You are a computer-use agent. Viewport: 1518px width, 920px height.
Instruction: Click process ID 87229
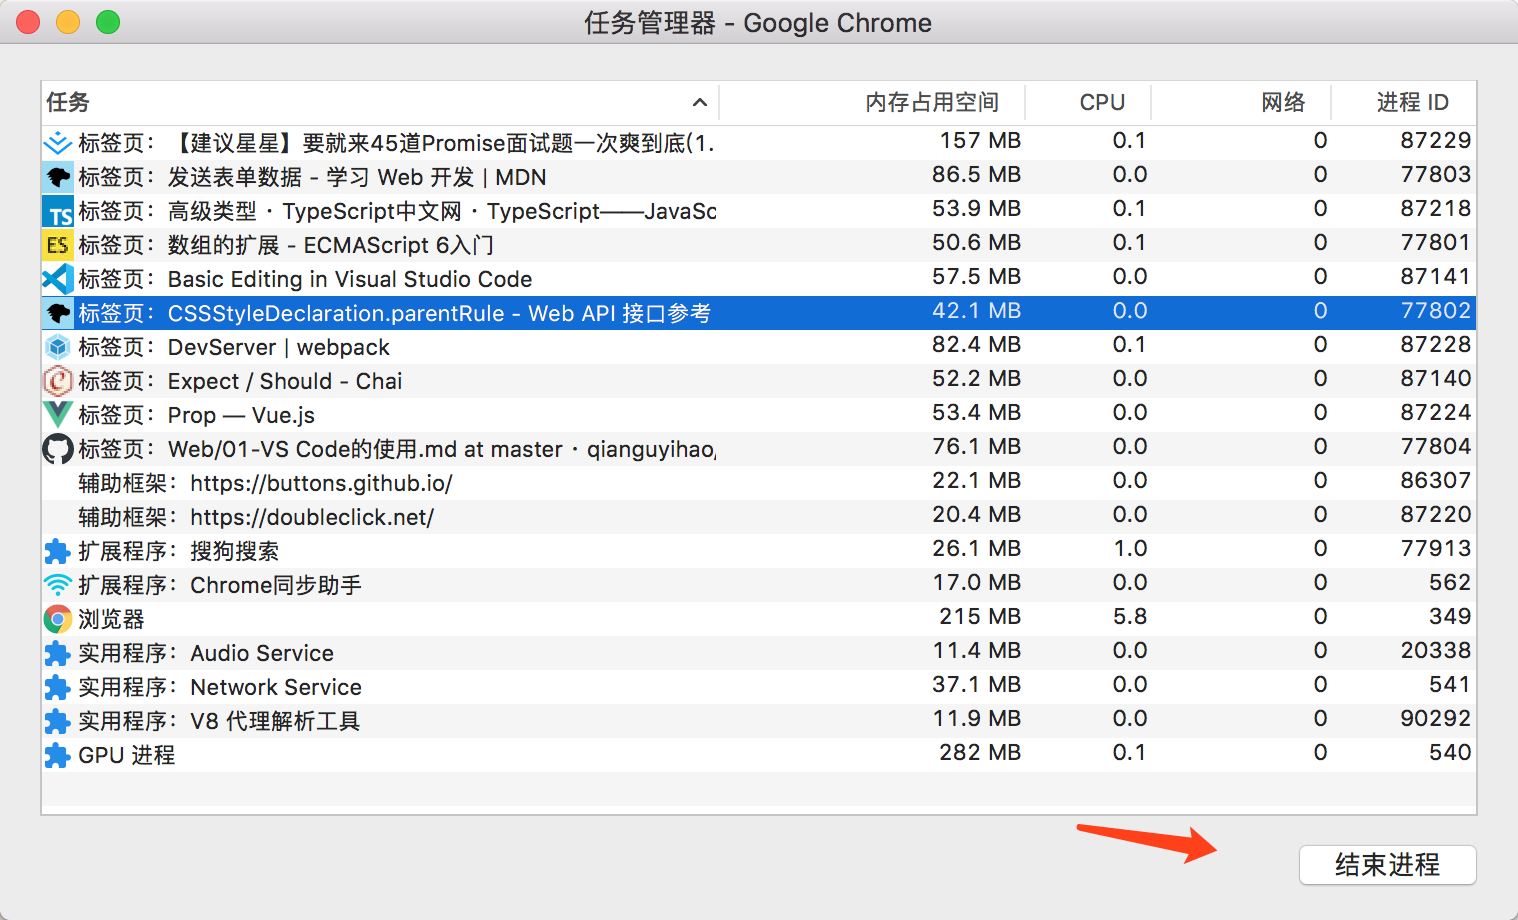(1436, 140)
